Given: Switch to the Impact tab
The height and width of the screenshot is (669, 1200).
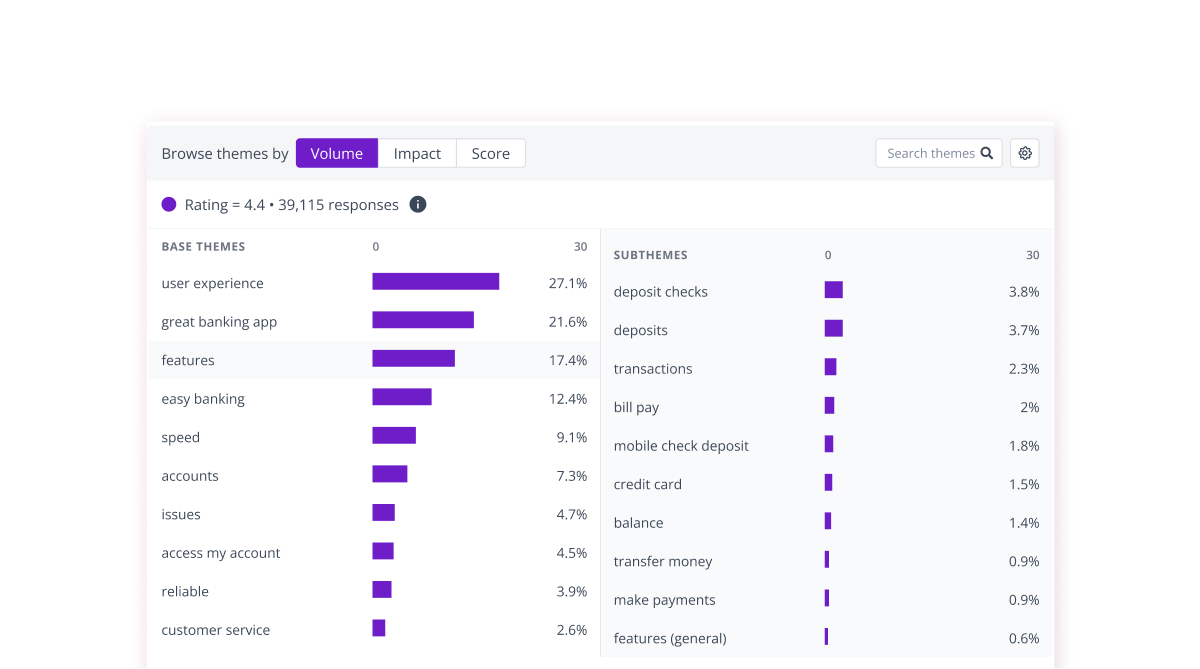Looking at the screenshot, I should (x=416, y=153).
